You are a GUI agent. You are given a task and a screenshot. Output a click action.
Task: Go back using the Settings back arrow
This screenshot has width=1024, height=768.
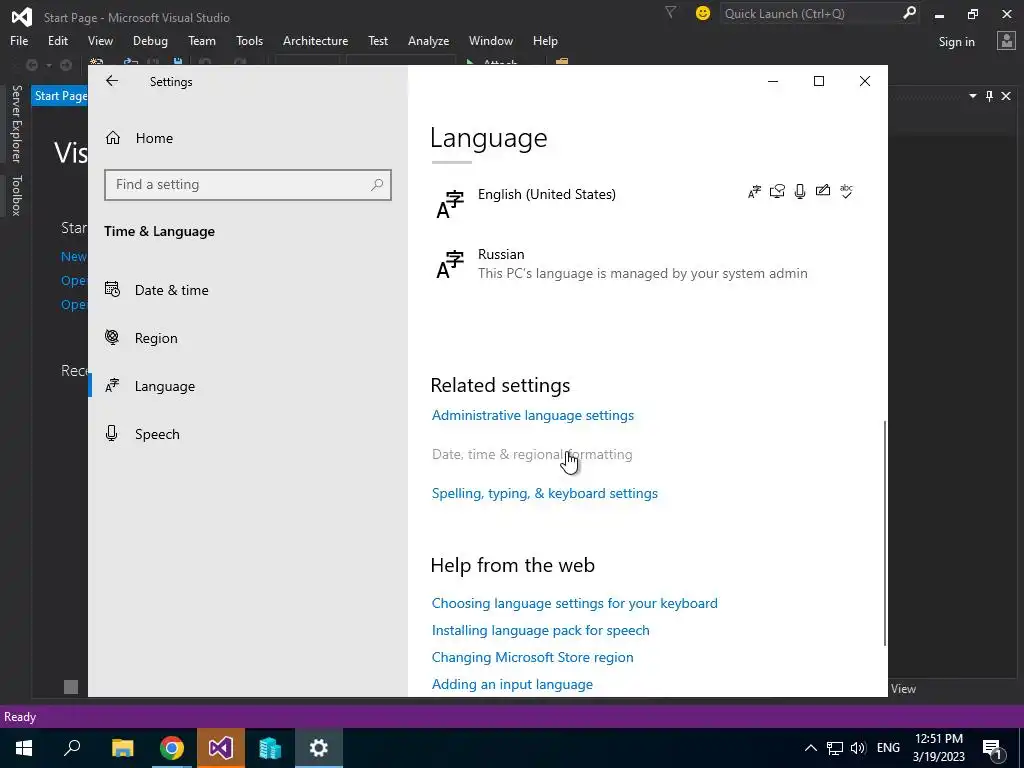point(112,81)
